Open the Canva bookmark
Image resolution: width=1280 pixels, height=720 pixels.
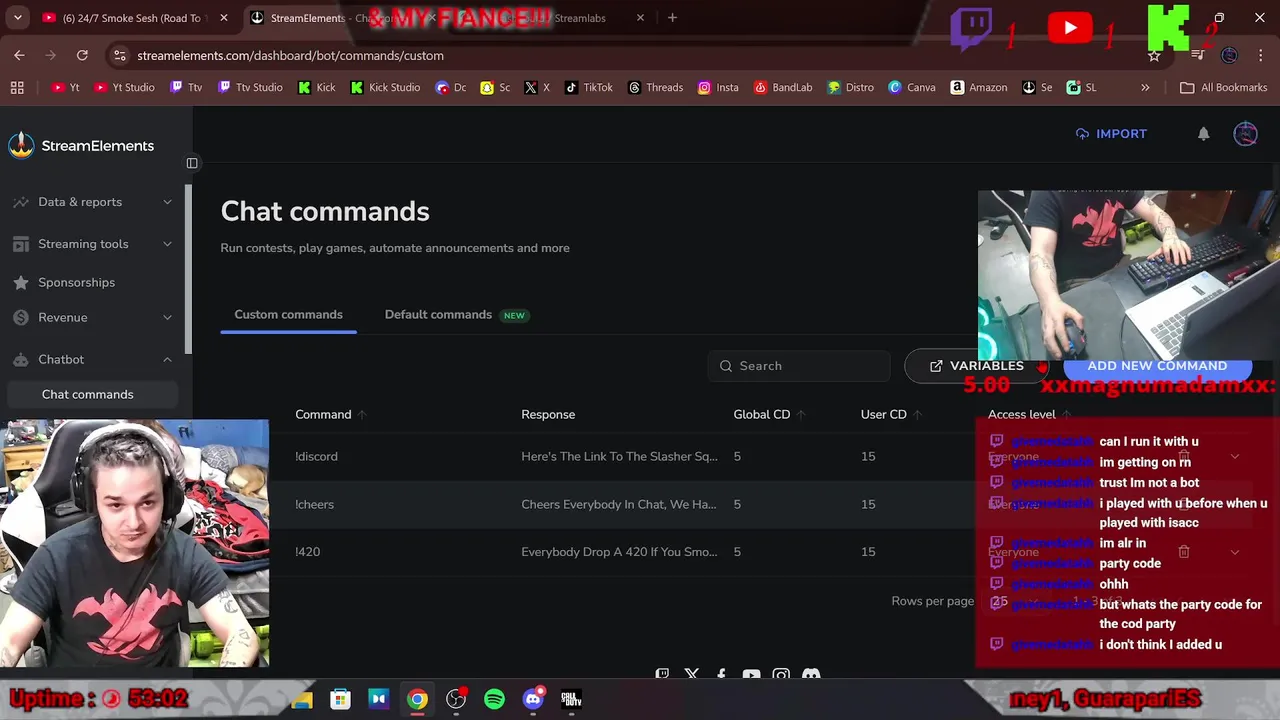pos(912,87)
